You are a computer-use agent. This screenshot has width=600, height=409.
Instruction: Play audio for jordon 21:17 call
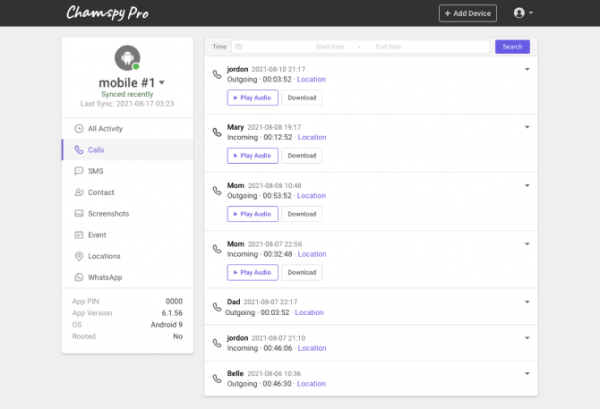click(253, 98)
